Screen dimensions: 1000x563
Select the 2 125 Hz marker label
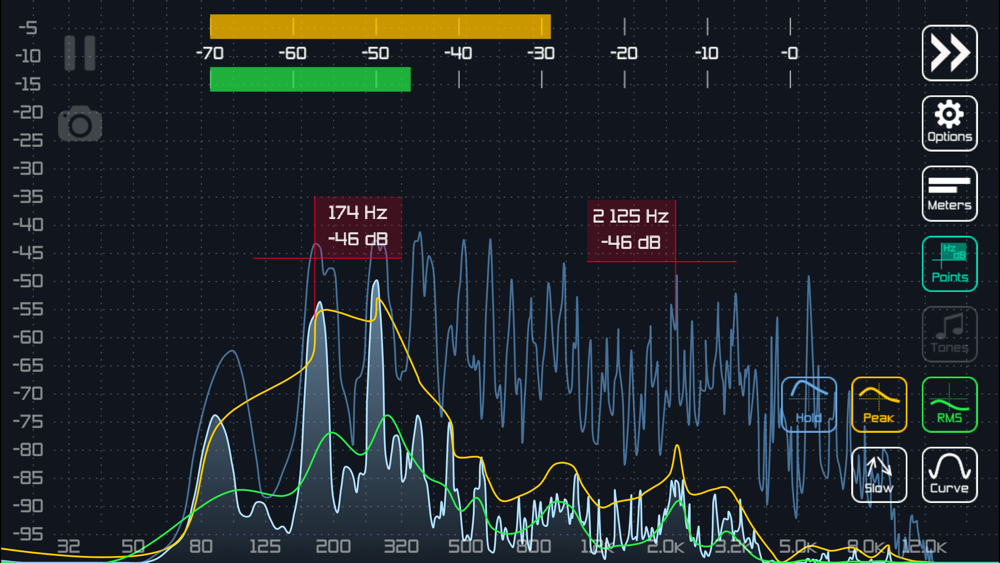pos(631,230)
